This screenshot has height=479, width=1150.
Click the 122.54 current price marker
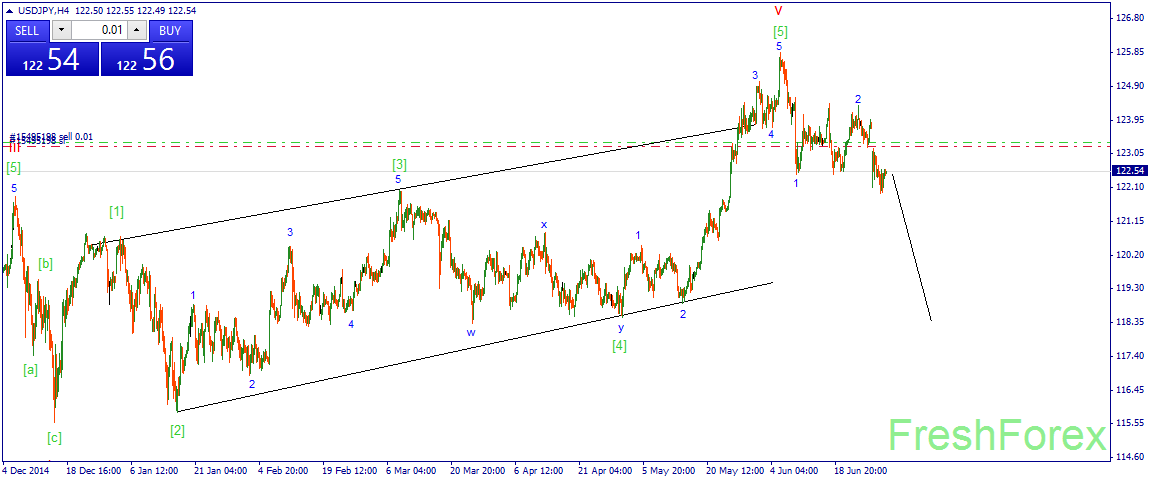point(1128,171)
